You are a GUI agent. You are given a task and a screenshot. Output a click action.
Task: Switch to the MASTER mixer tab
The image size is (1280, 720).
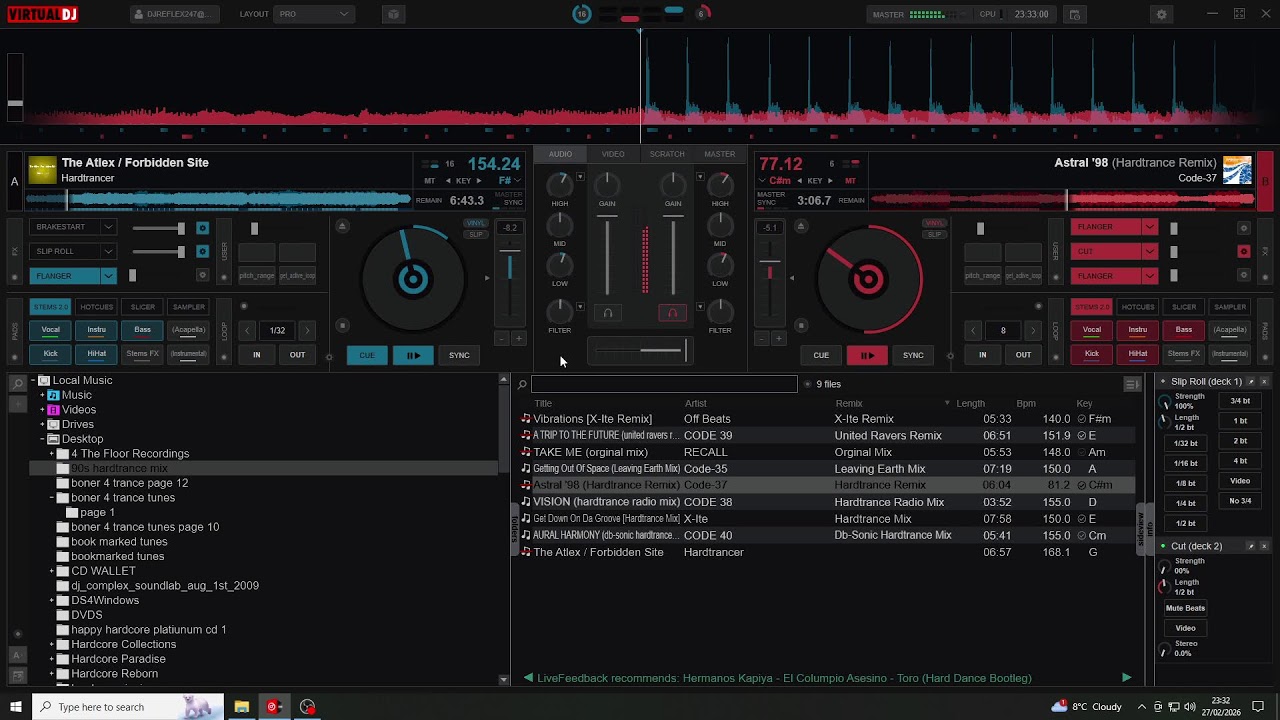tap(720, 154)
